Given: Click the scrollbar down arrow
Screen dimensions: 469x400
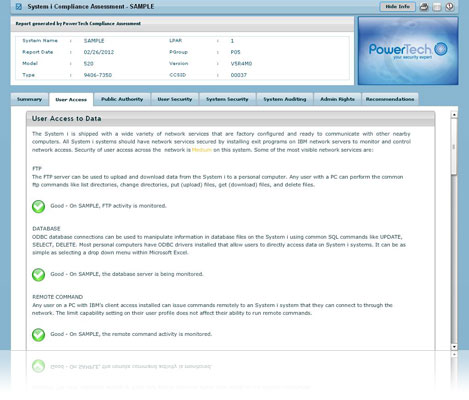Looking at the screenshot, I should tap(454, 347).
